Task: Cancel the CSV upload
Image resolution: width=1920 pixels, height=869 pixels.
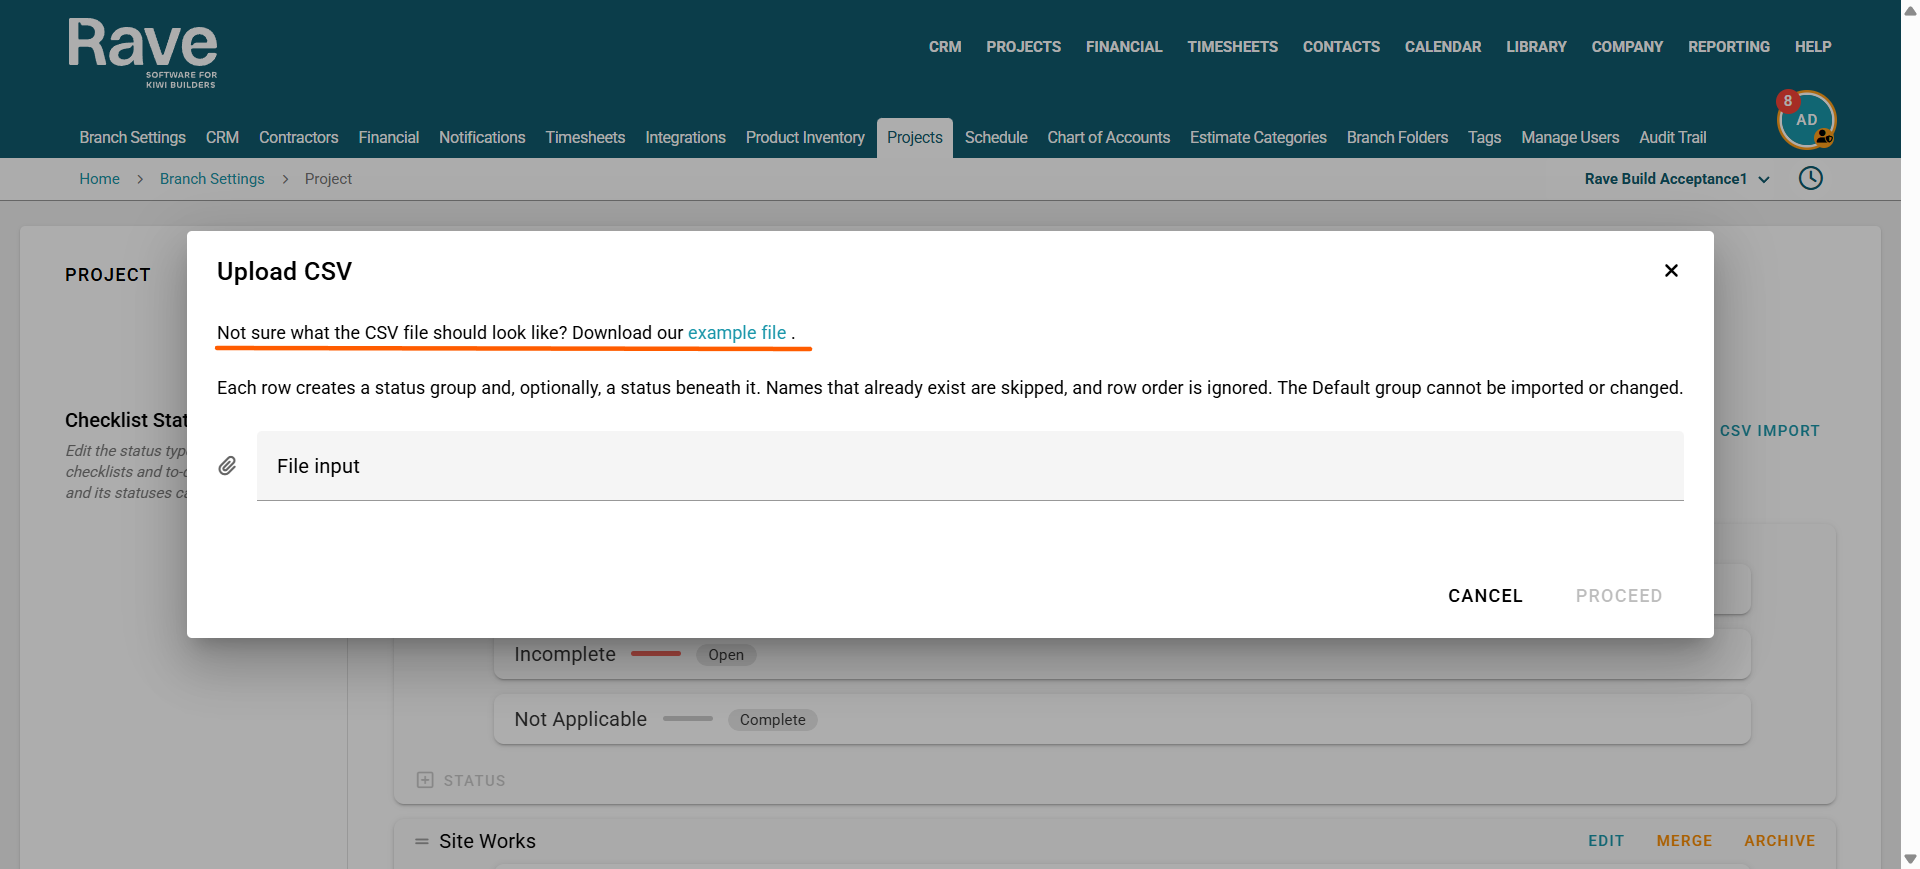Action: click(x=1485, y=596)
